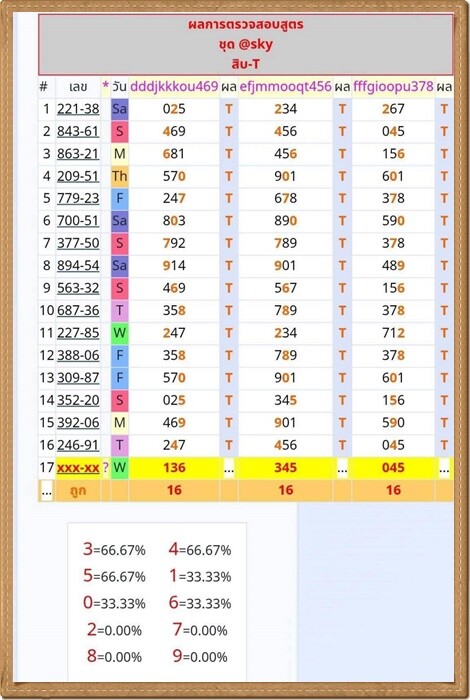Click the ellipsis button in the ถูก row
The width and height of the screenshot is (470, 700).
(x=46, y=491)
